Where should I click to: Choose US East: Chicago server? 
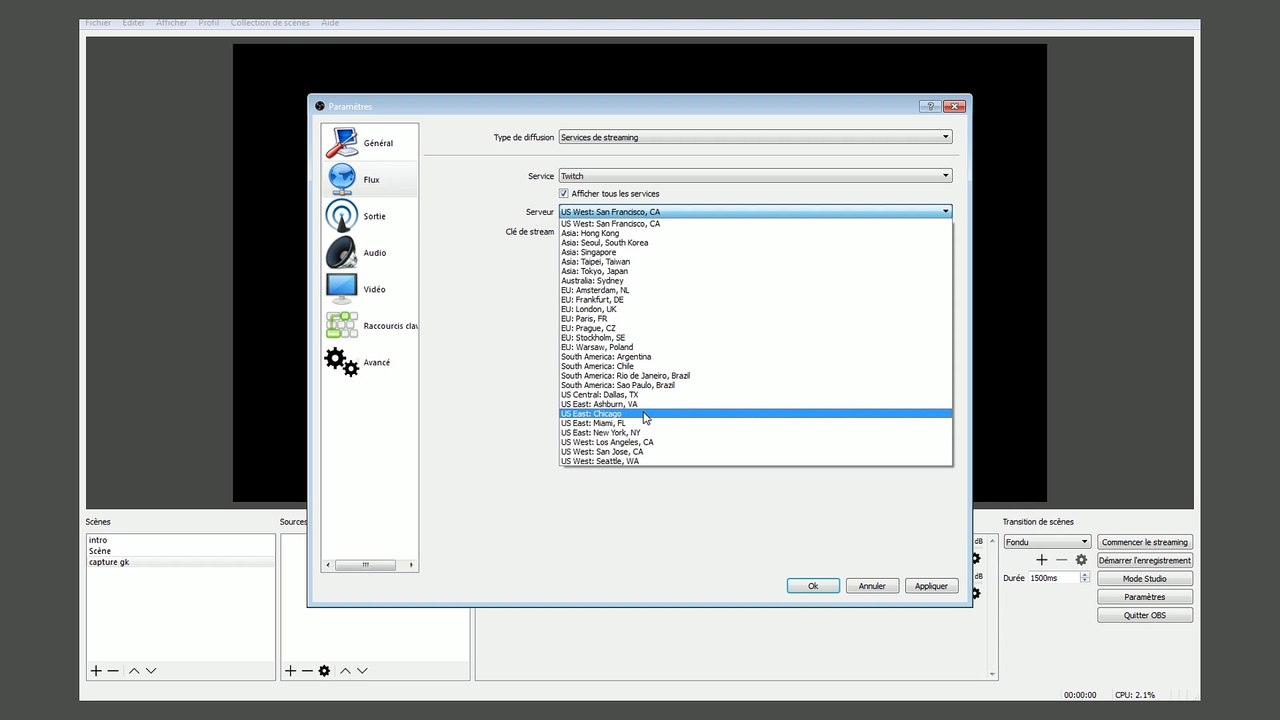(x=755, y=414)
